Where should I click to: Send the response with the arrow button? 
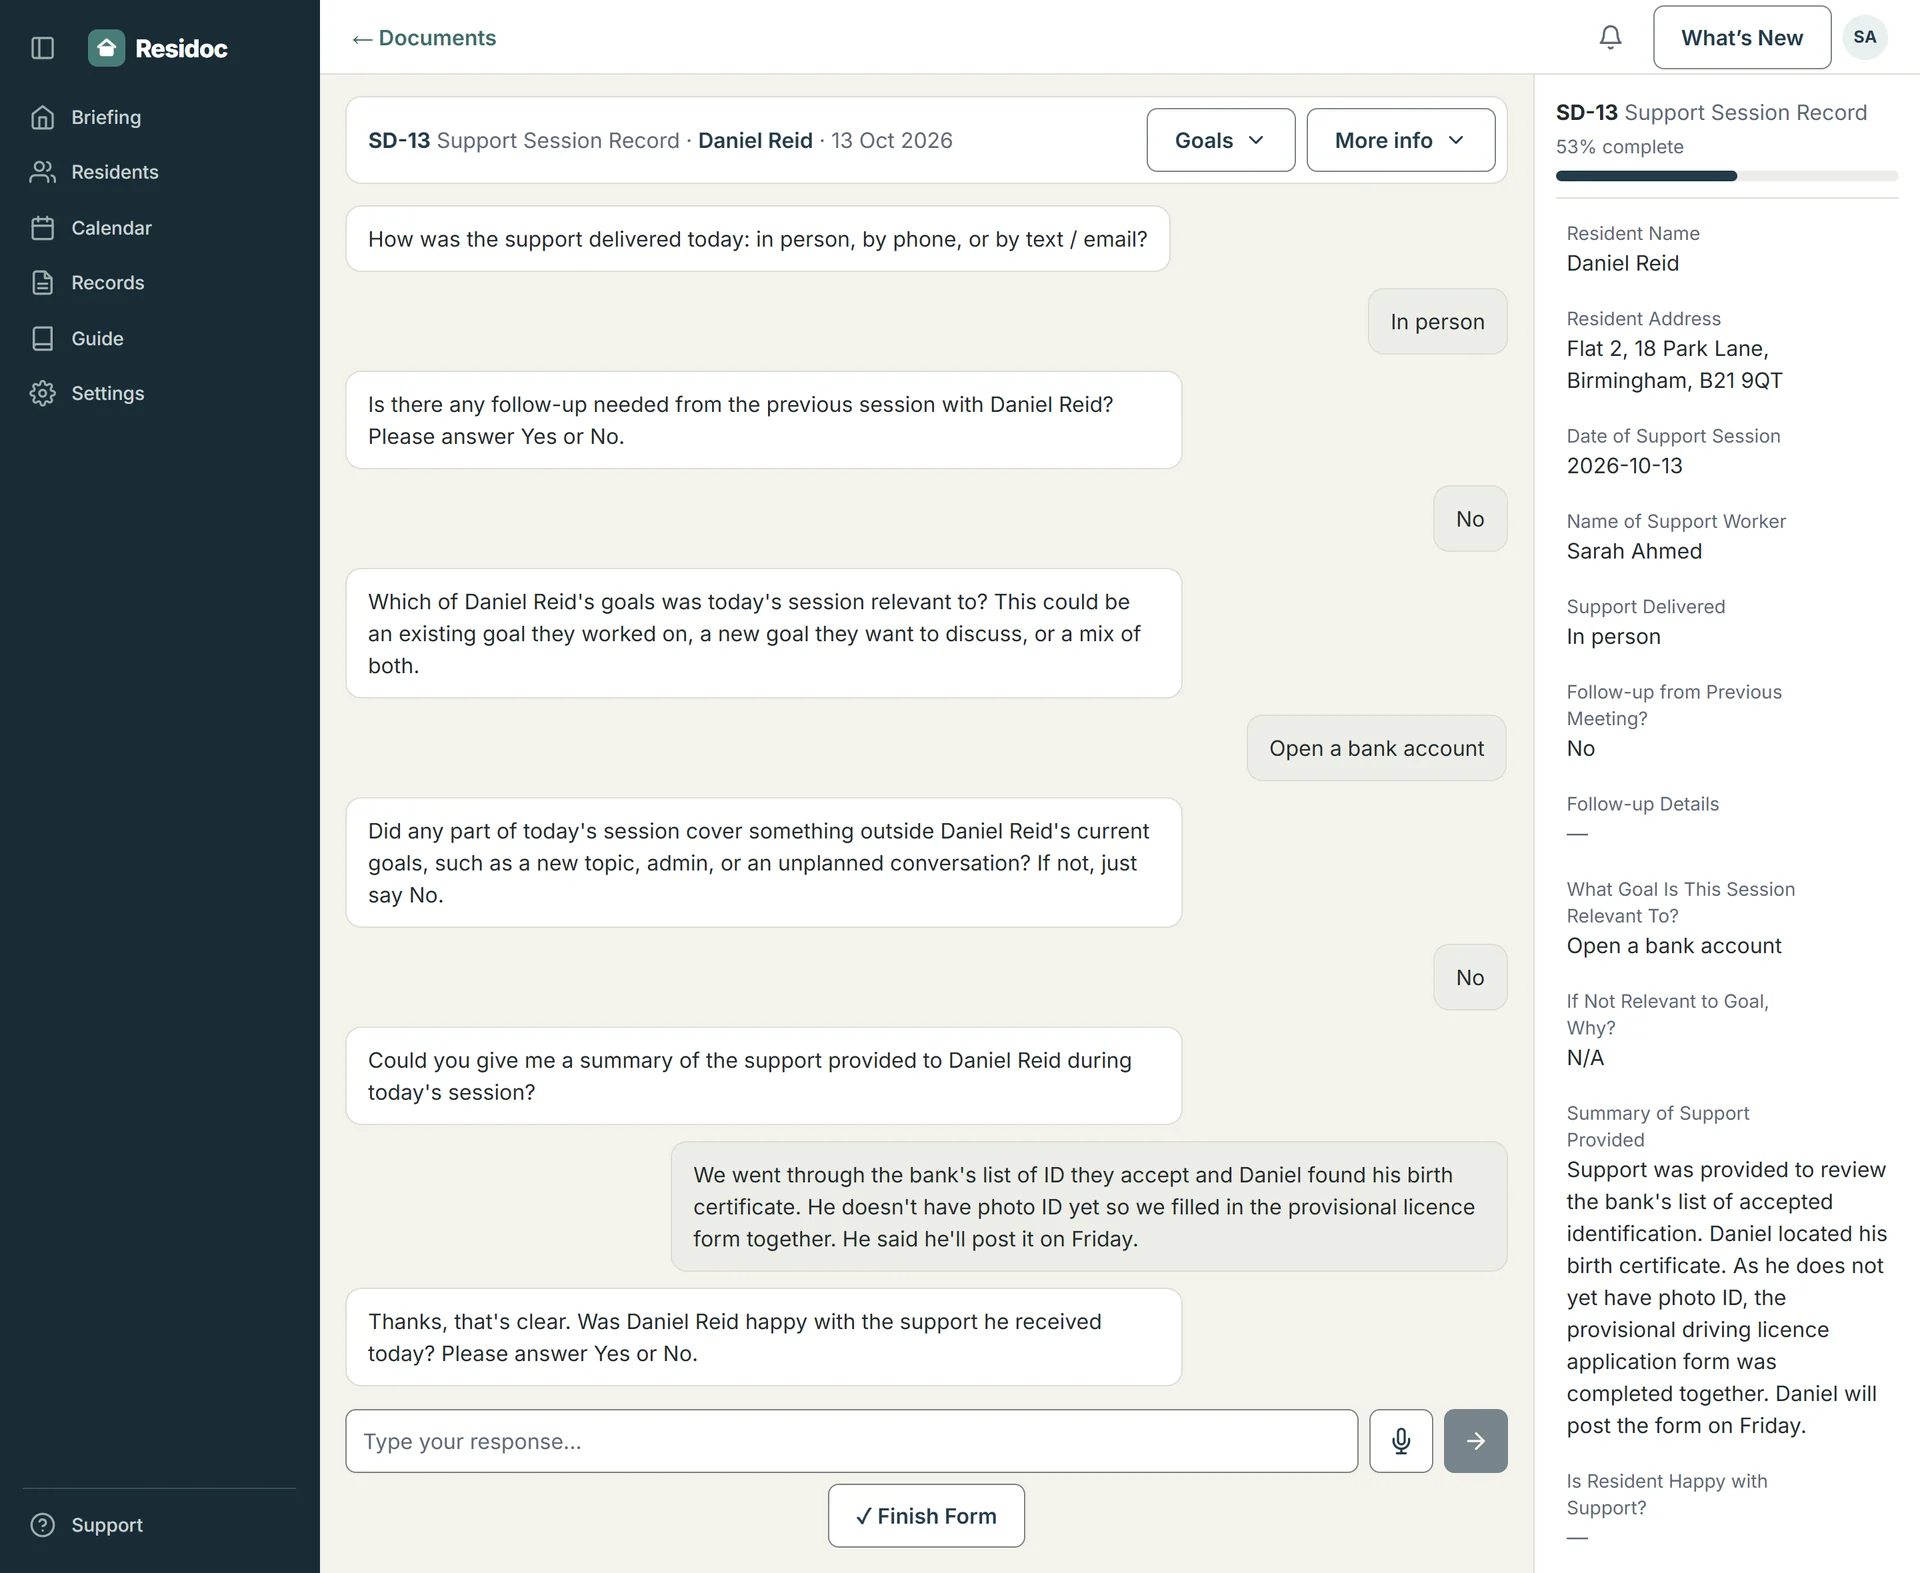point(1476,1441)
